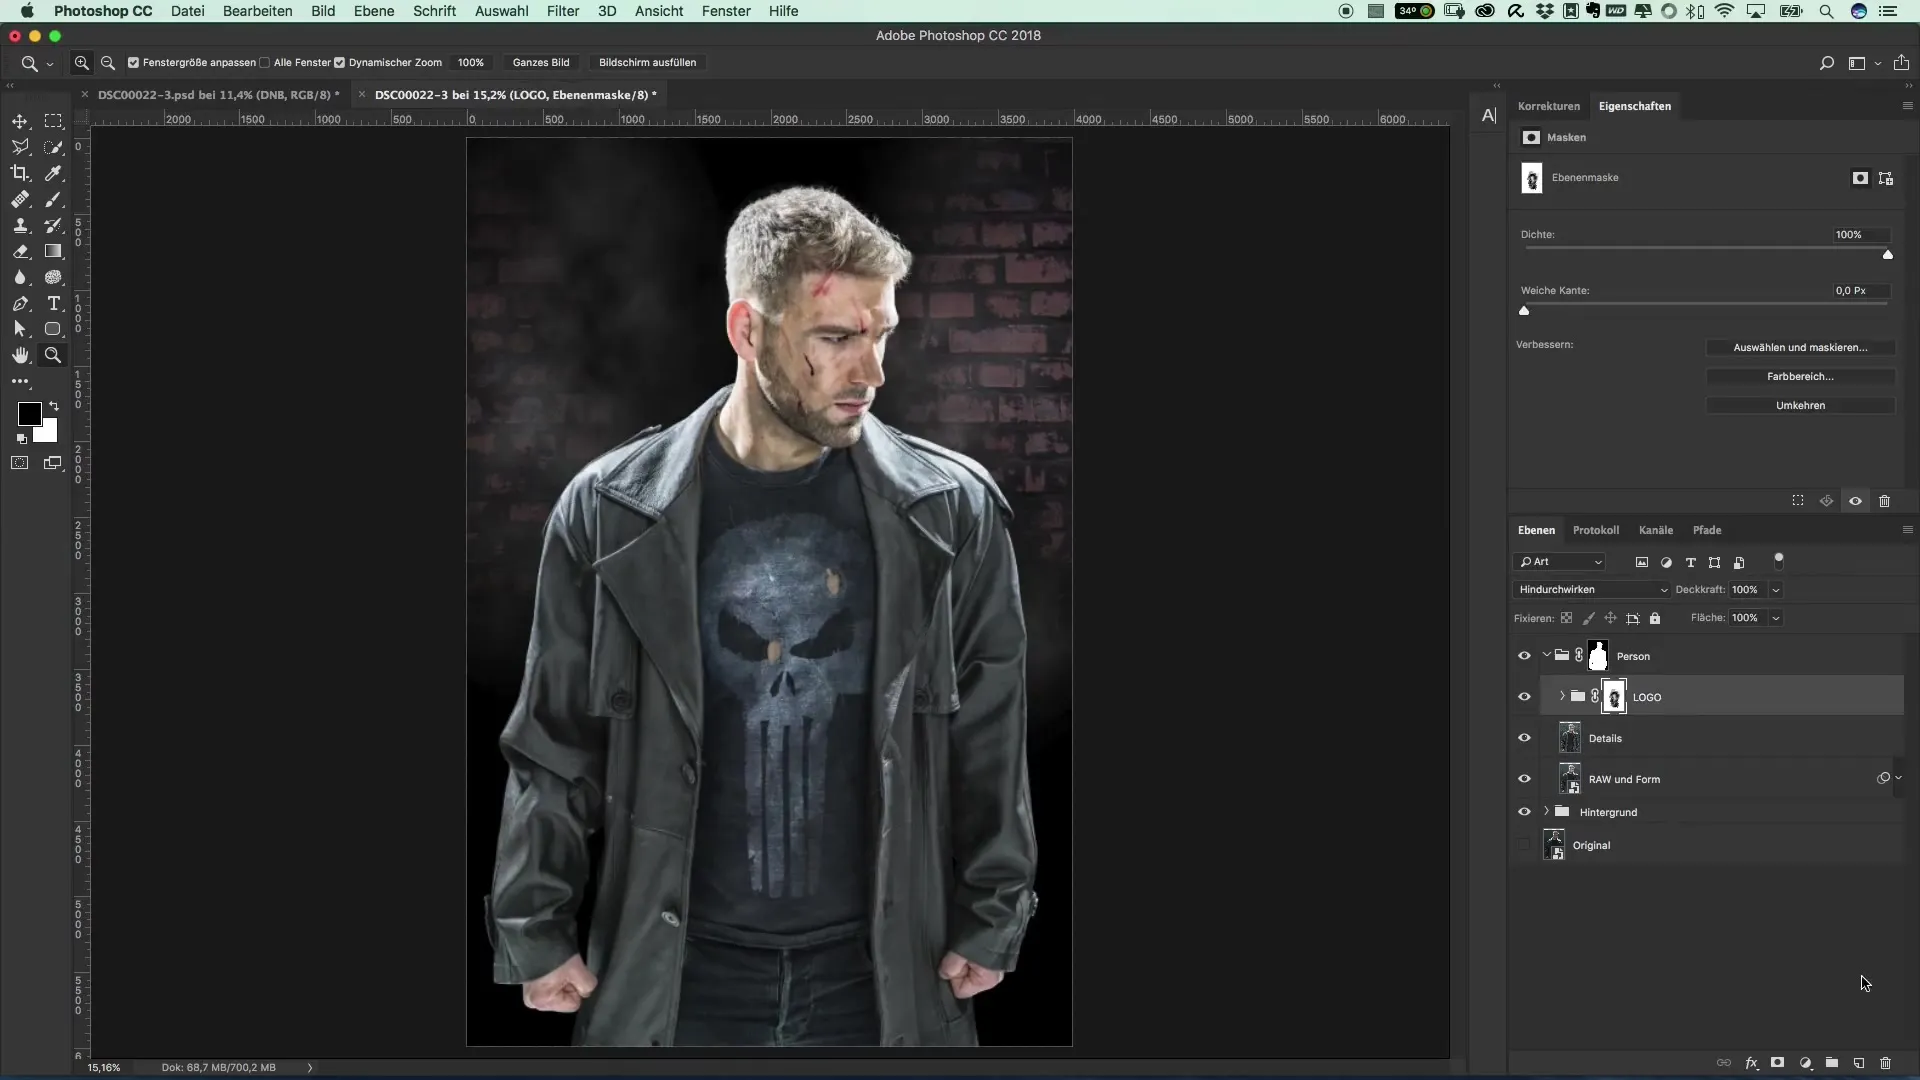
Task: Delete the mask in Properties panel
Action: click(x=1884, y=501)
